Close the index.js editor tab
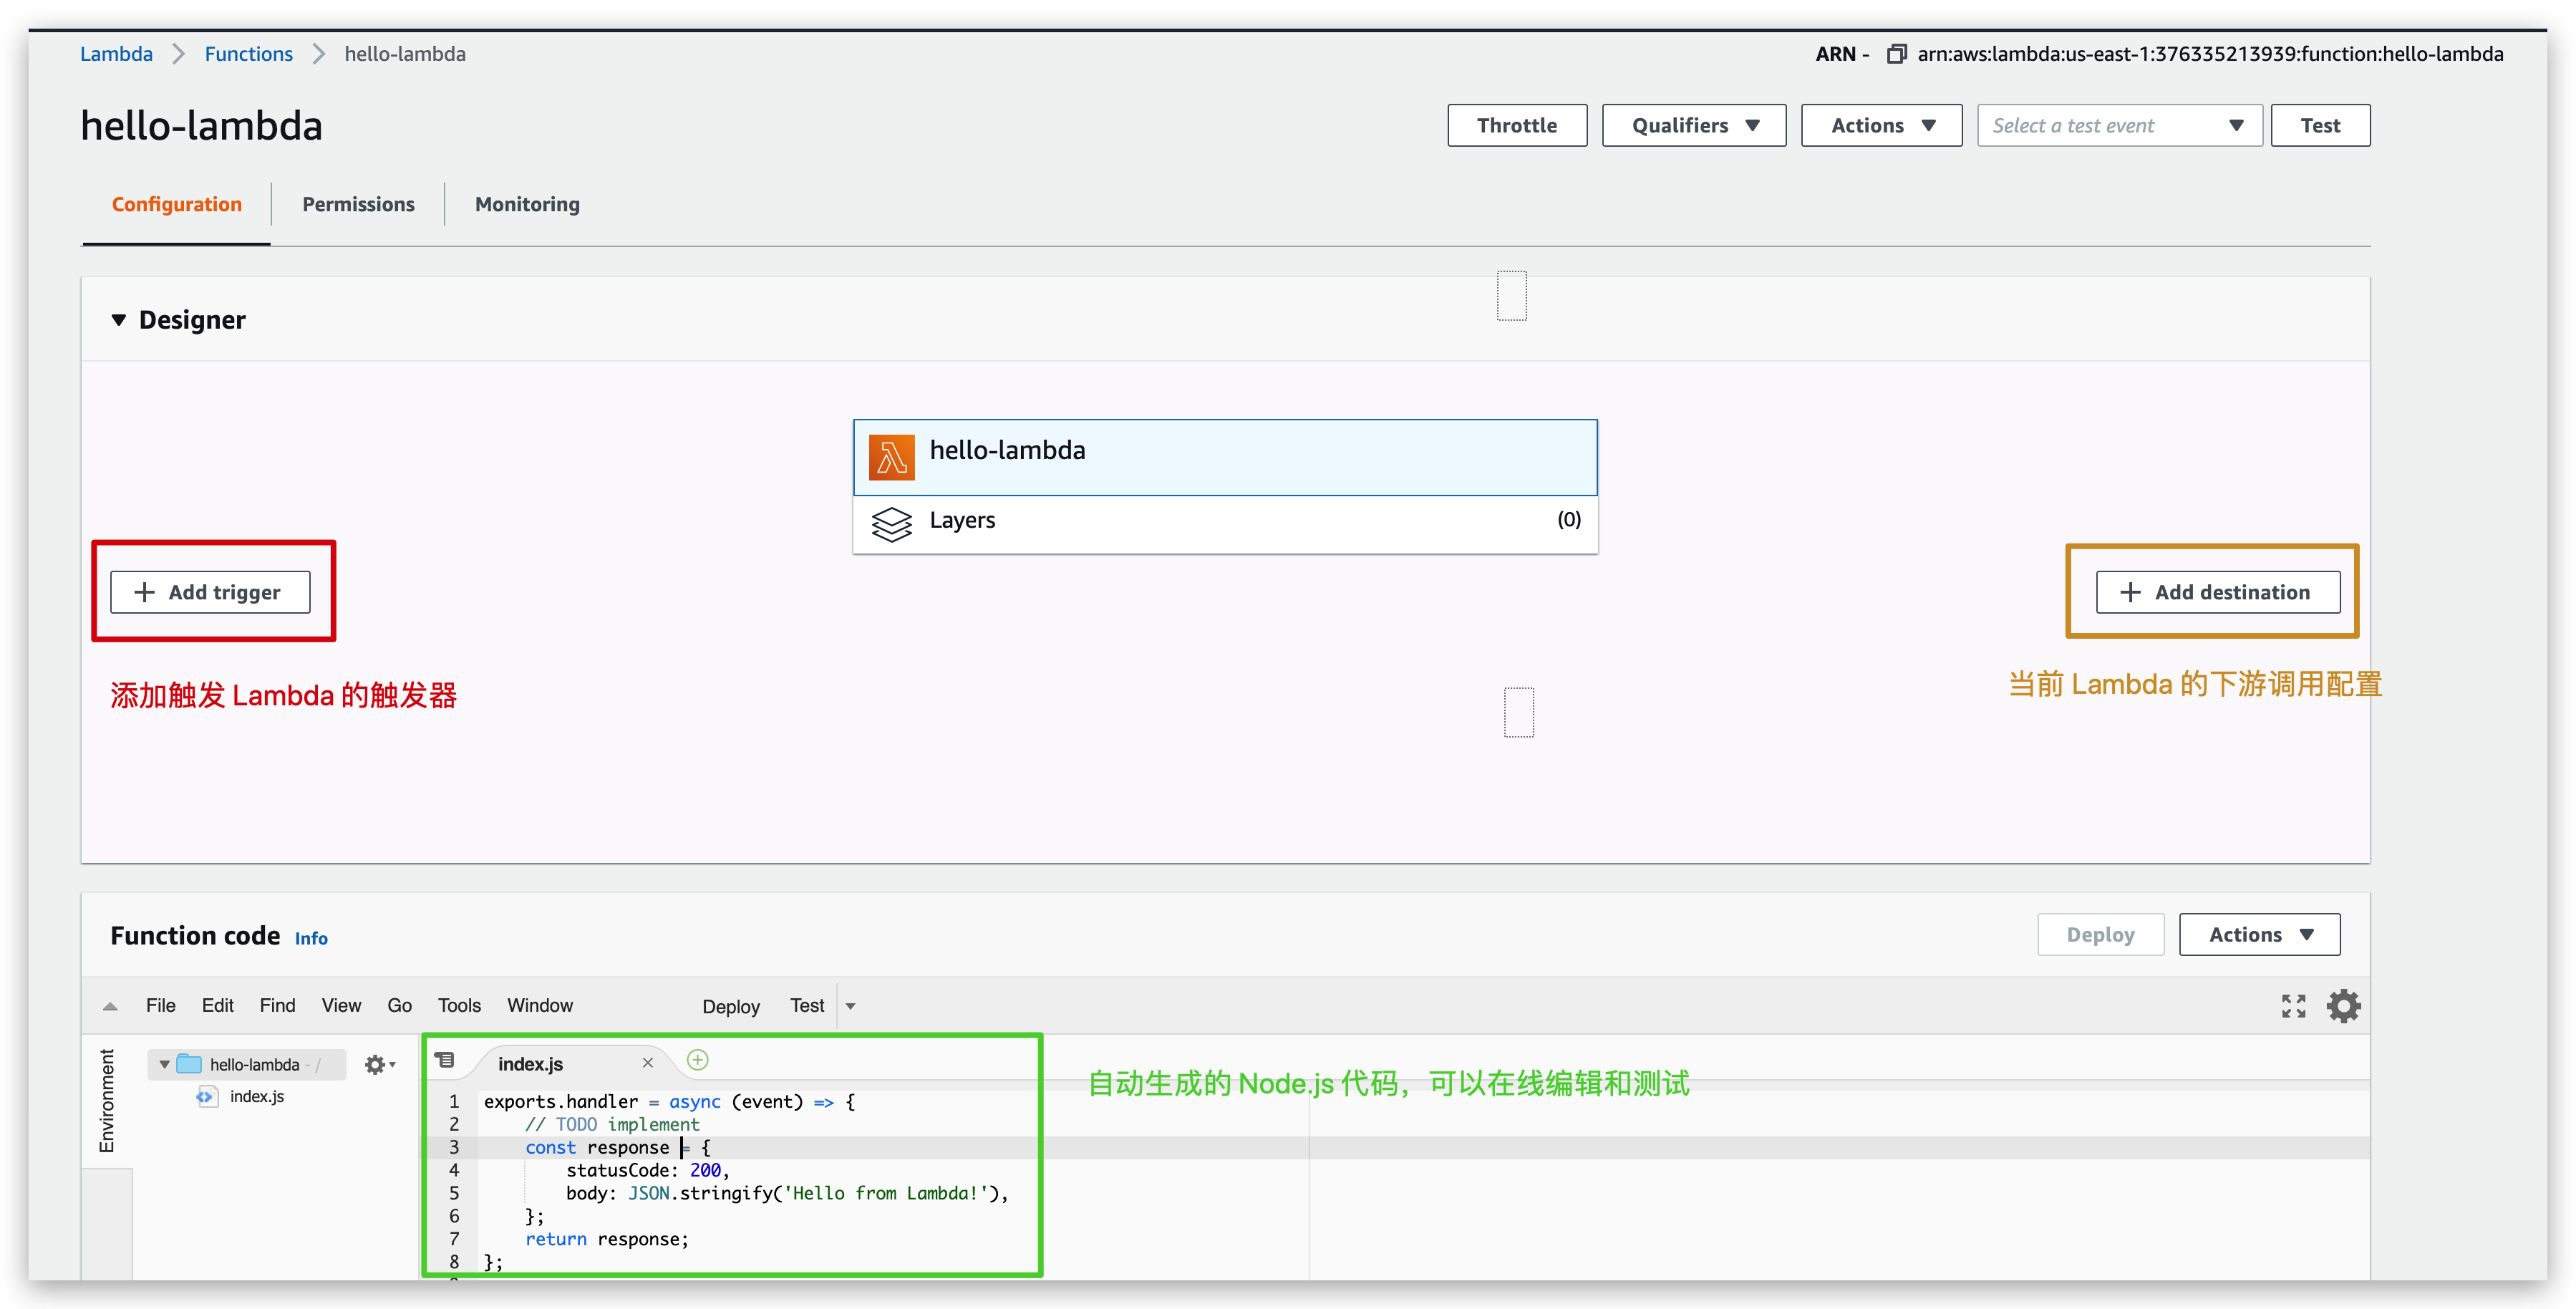 point(647,1063)
